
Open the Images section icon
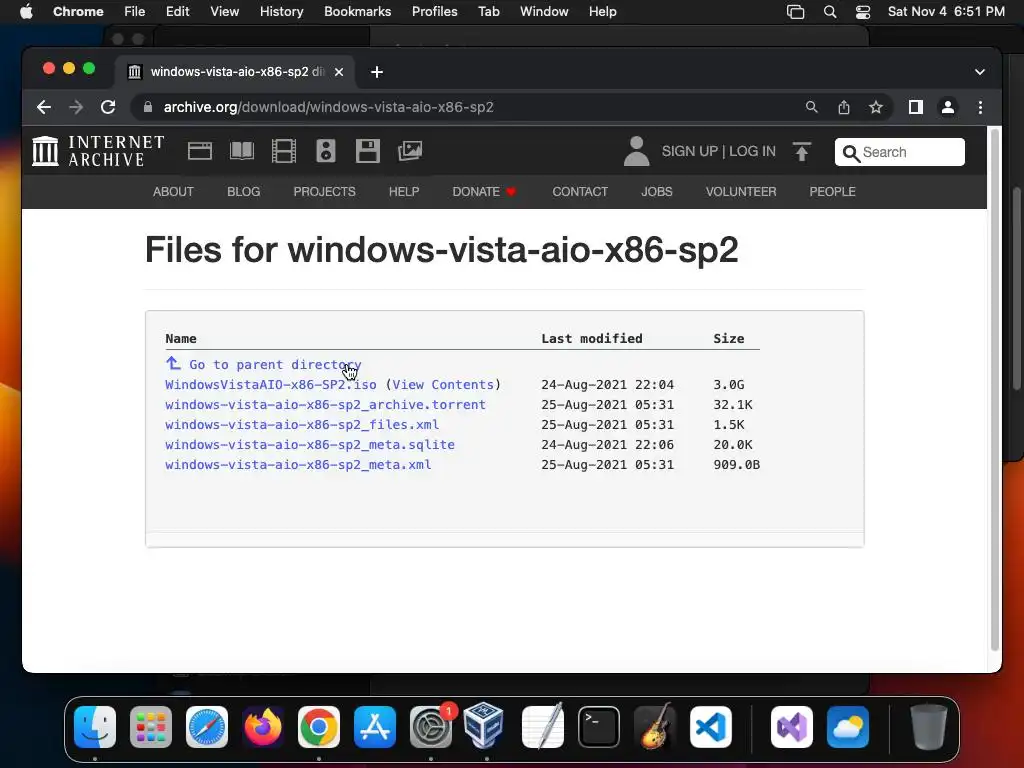(x=410, y=151)
